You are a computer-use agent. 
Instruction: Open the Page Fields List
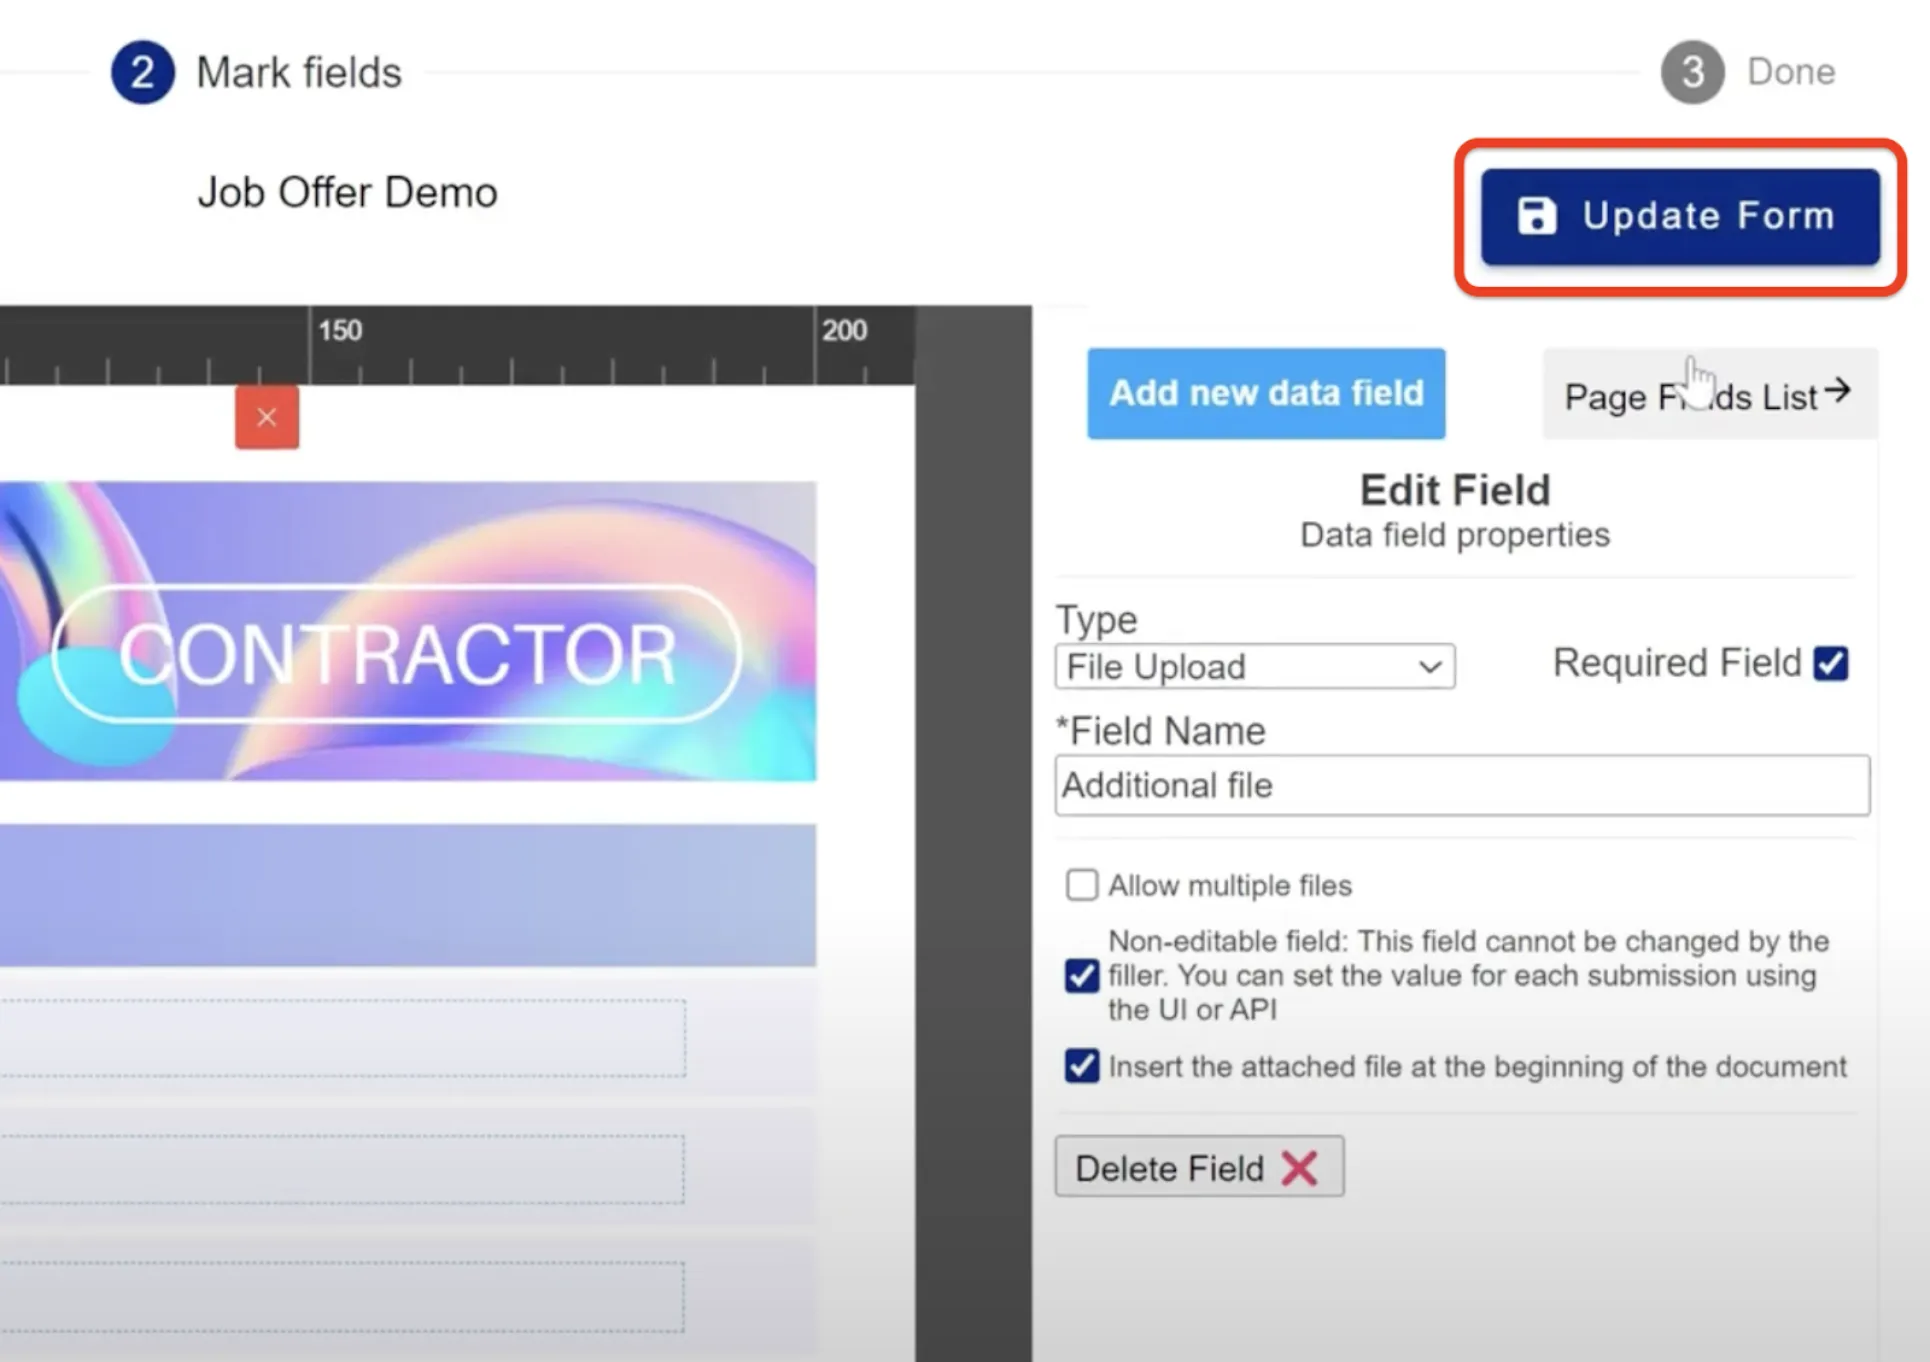(x=1710, y=394)
